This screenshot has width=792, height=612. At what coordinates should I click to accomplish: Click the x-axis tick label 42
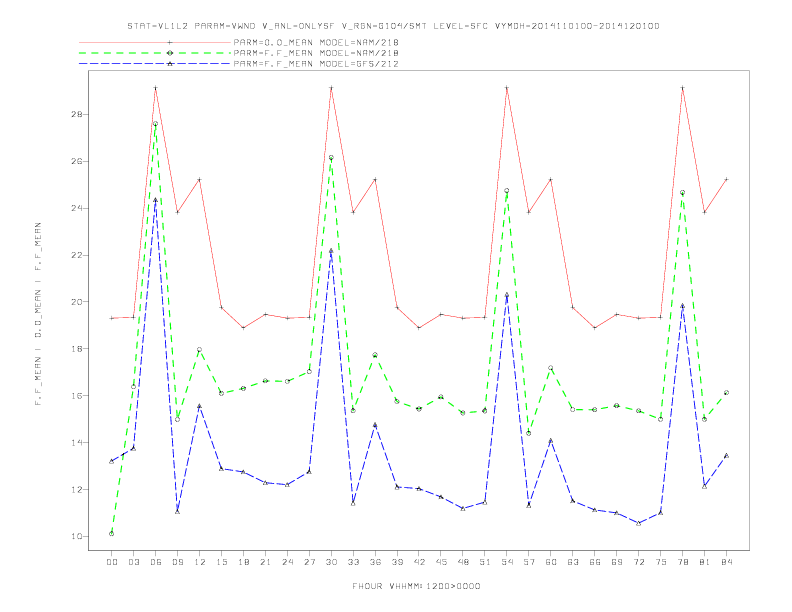[x=419, y=562]
